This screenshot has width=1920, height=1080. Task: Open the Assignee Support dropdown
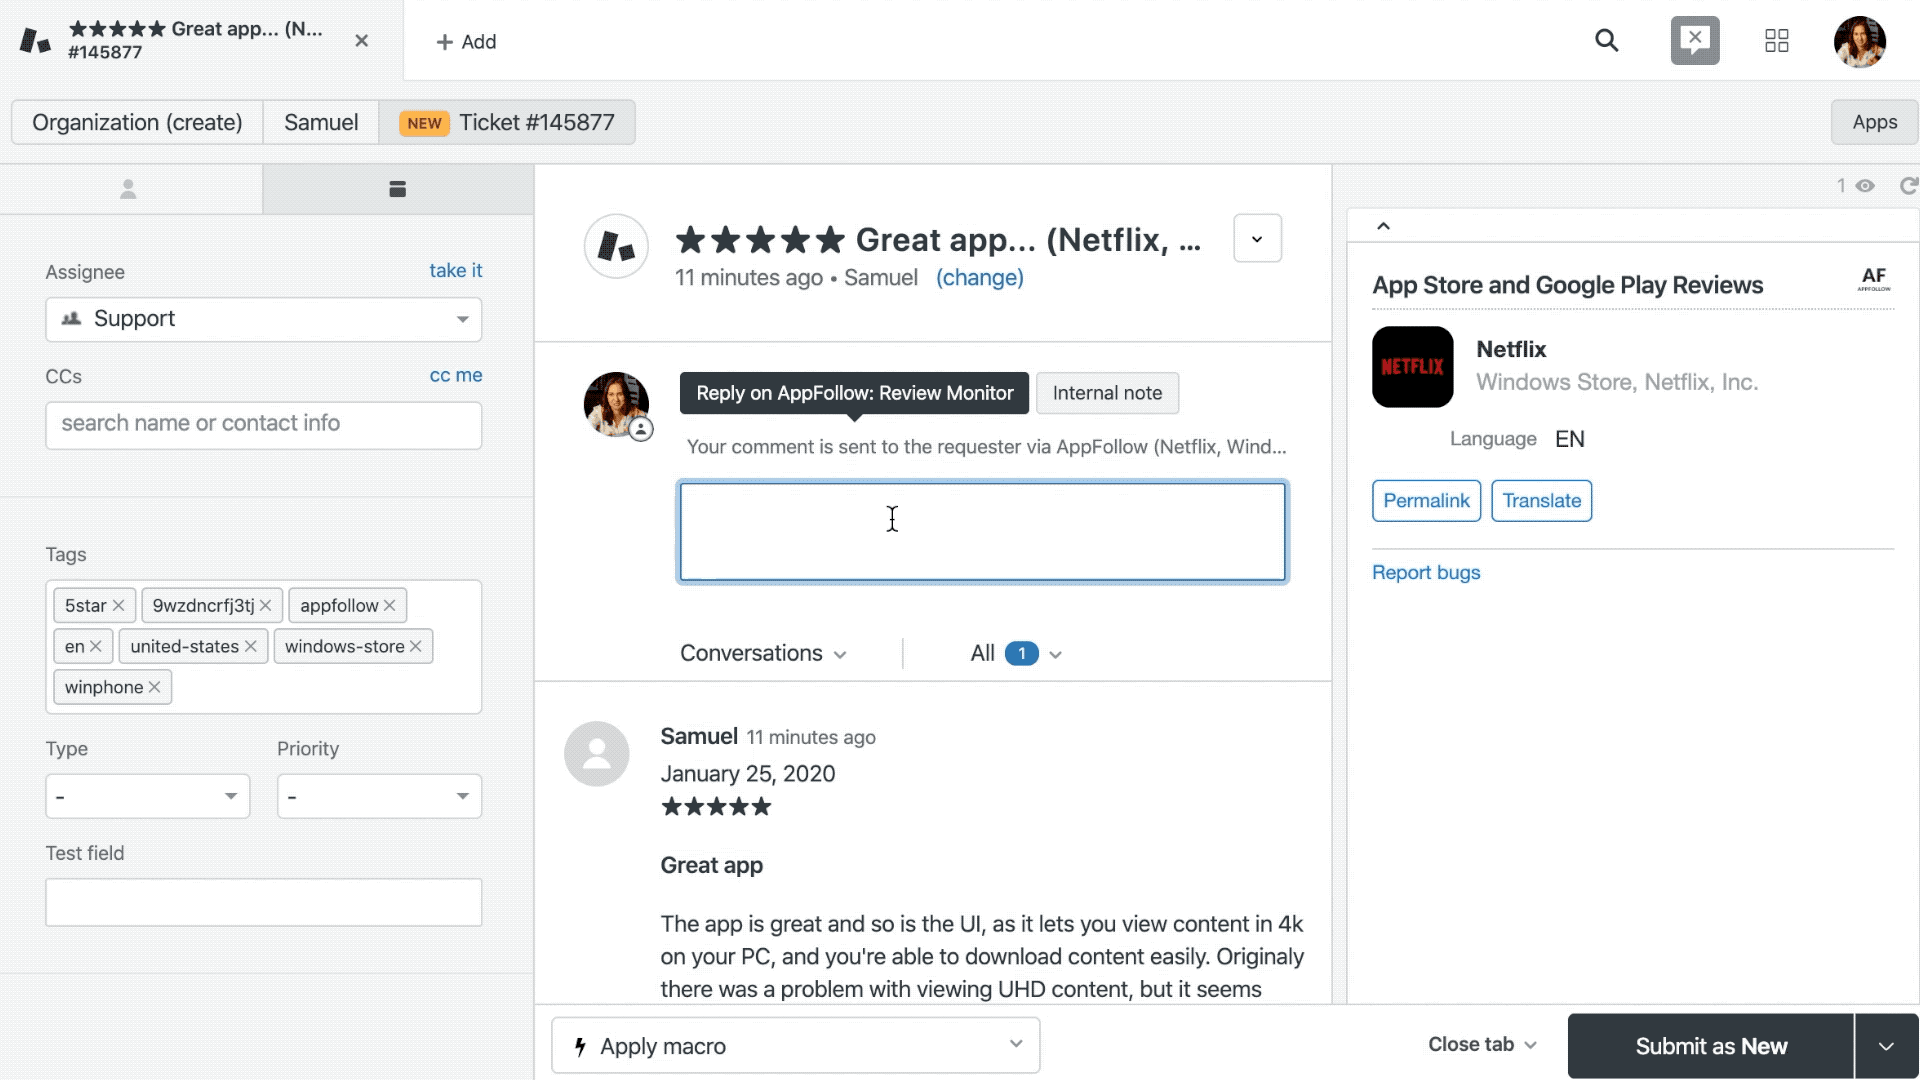pyautogui.click(x=263, y=319)
